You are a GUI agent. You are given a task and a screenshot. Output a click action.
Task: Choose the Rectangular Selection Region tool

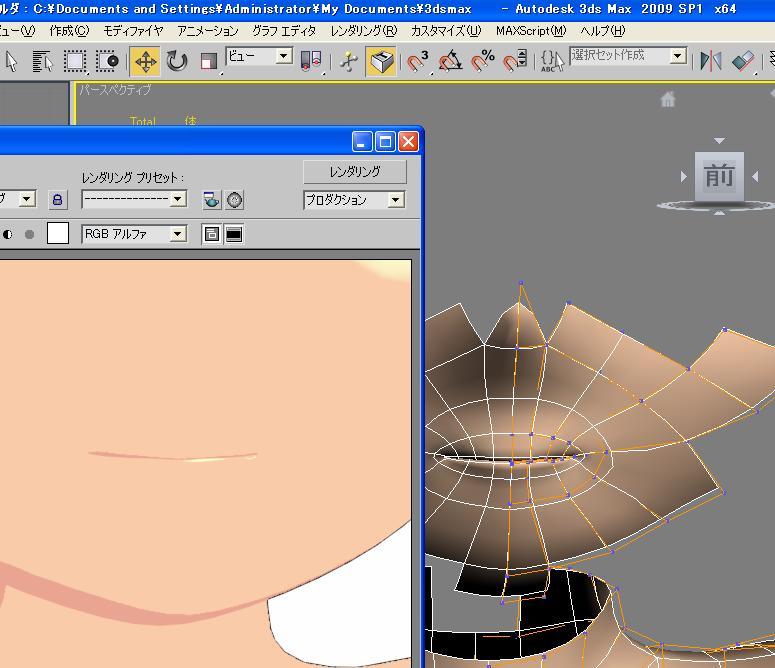[x=75, y=62]
